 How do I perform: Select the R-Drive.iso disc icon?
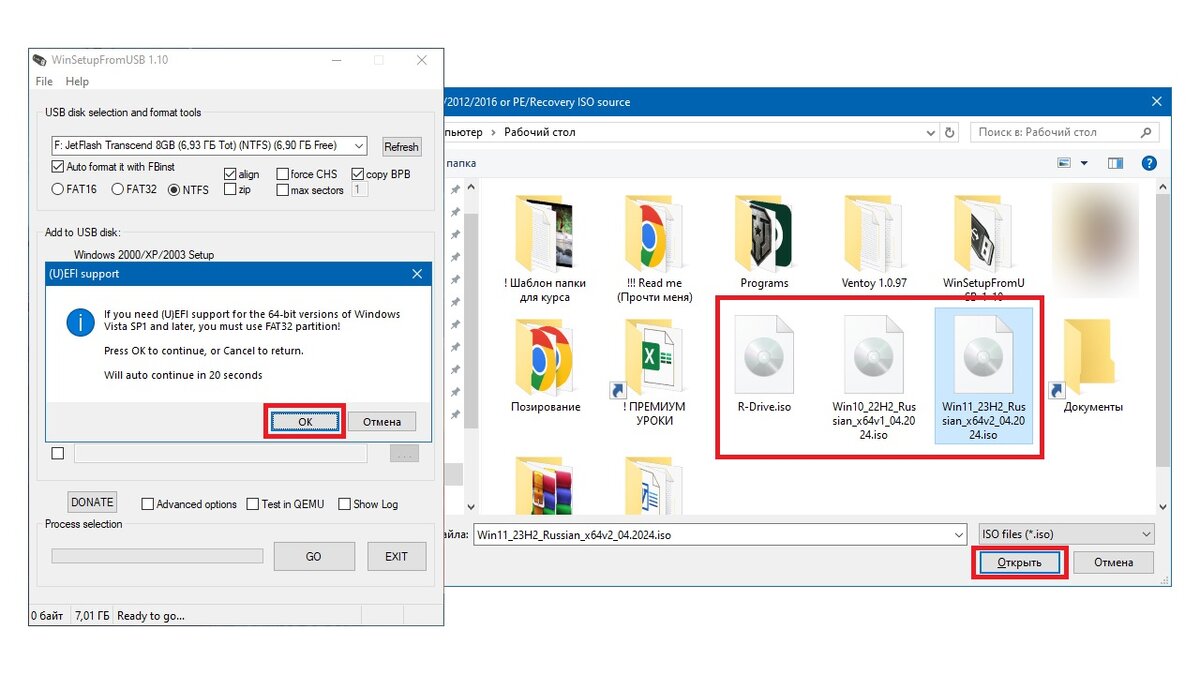(765, 355)
